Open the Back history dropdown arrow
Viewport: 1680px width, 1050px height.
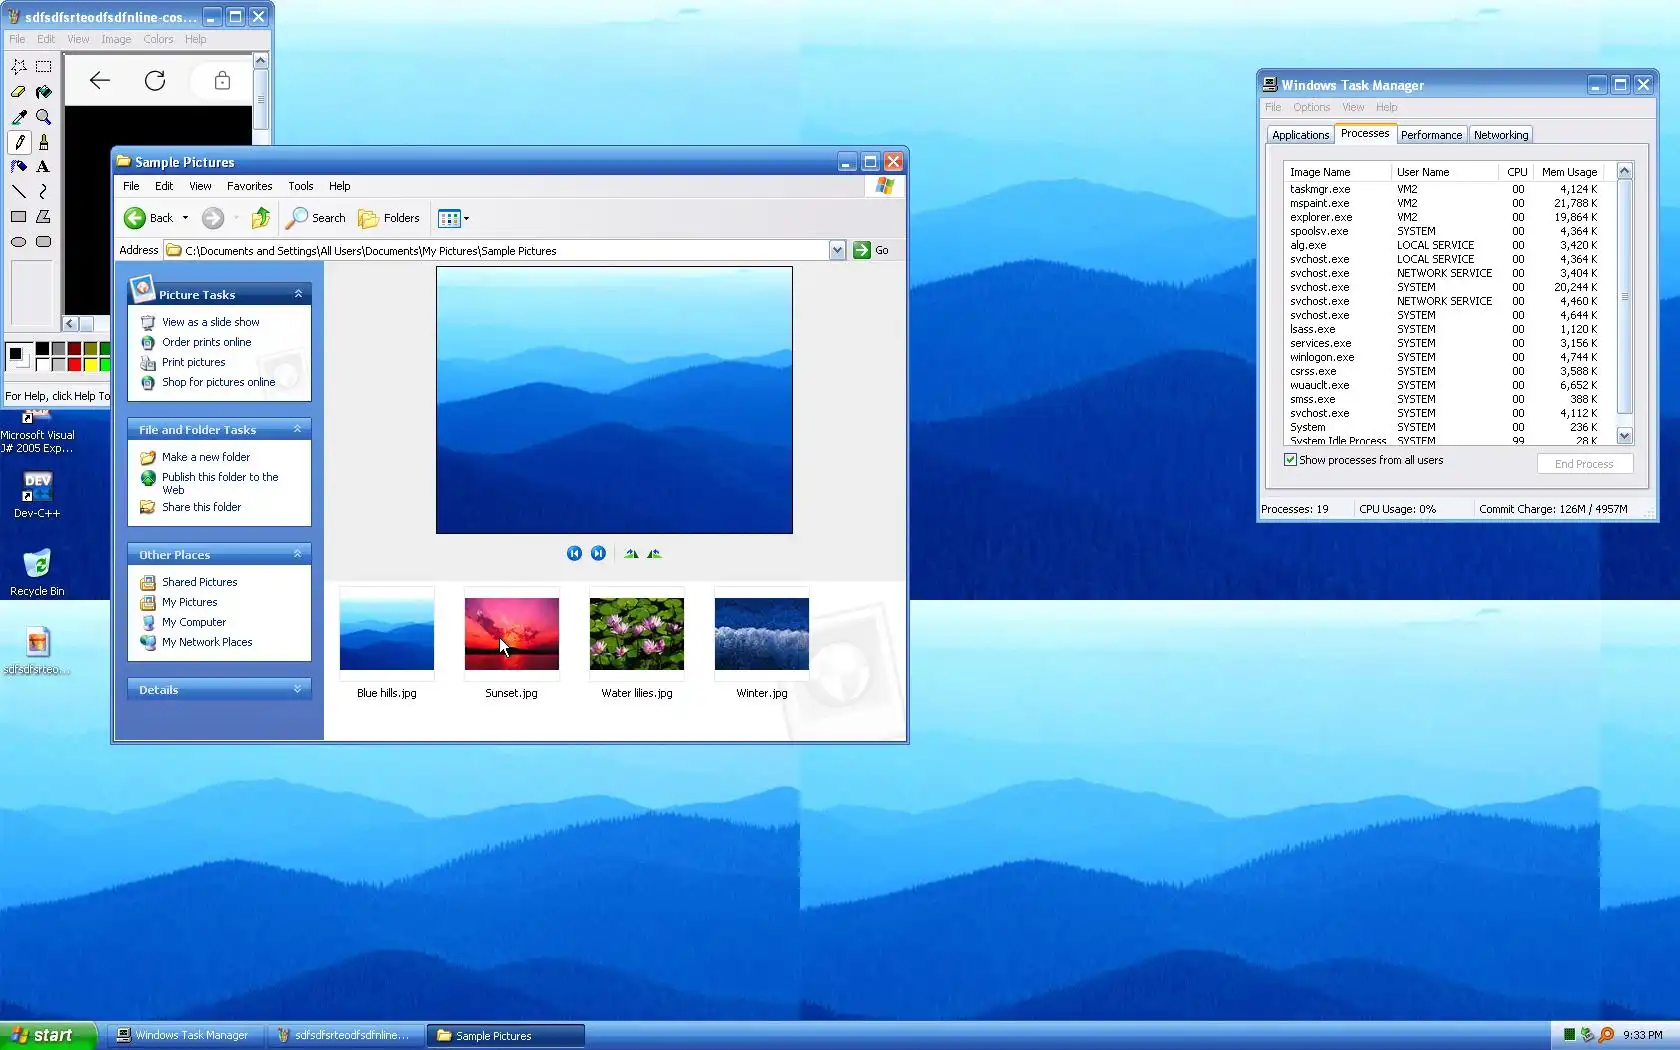pyautogui.click(x=185, y=218)
